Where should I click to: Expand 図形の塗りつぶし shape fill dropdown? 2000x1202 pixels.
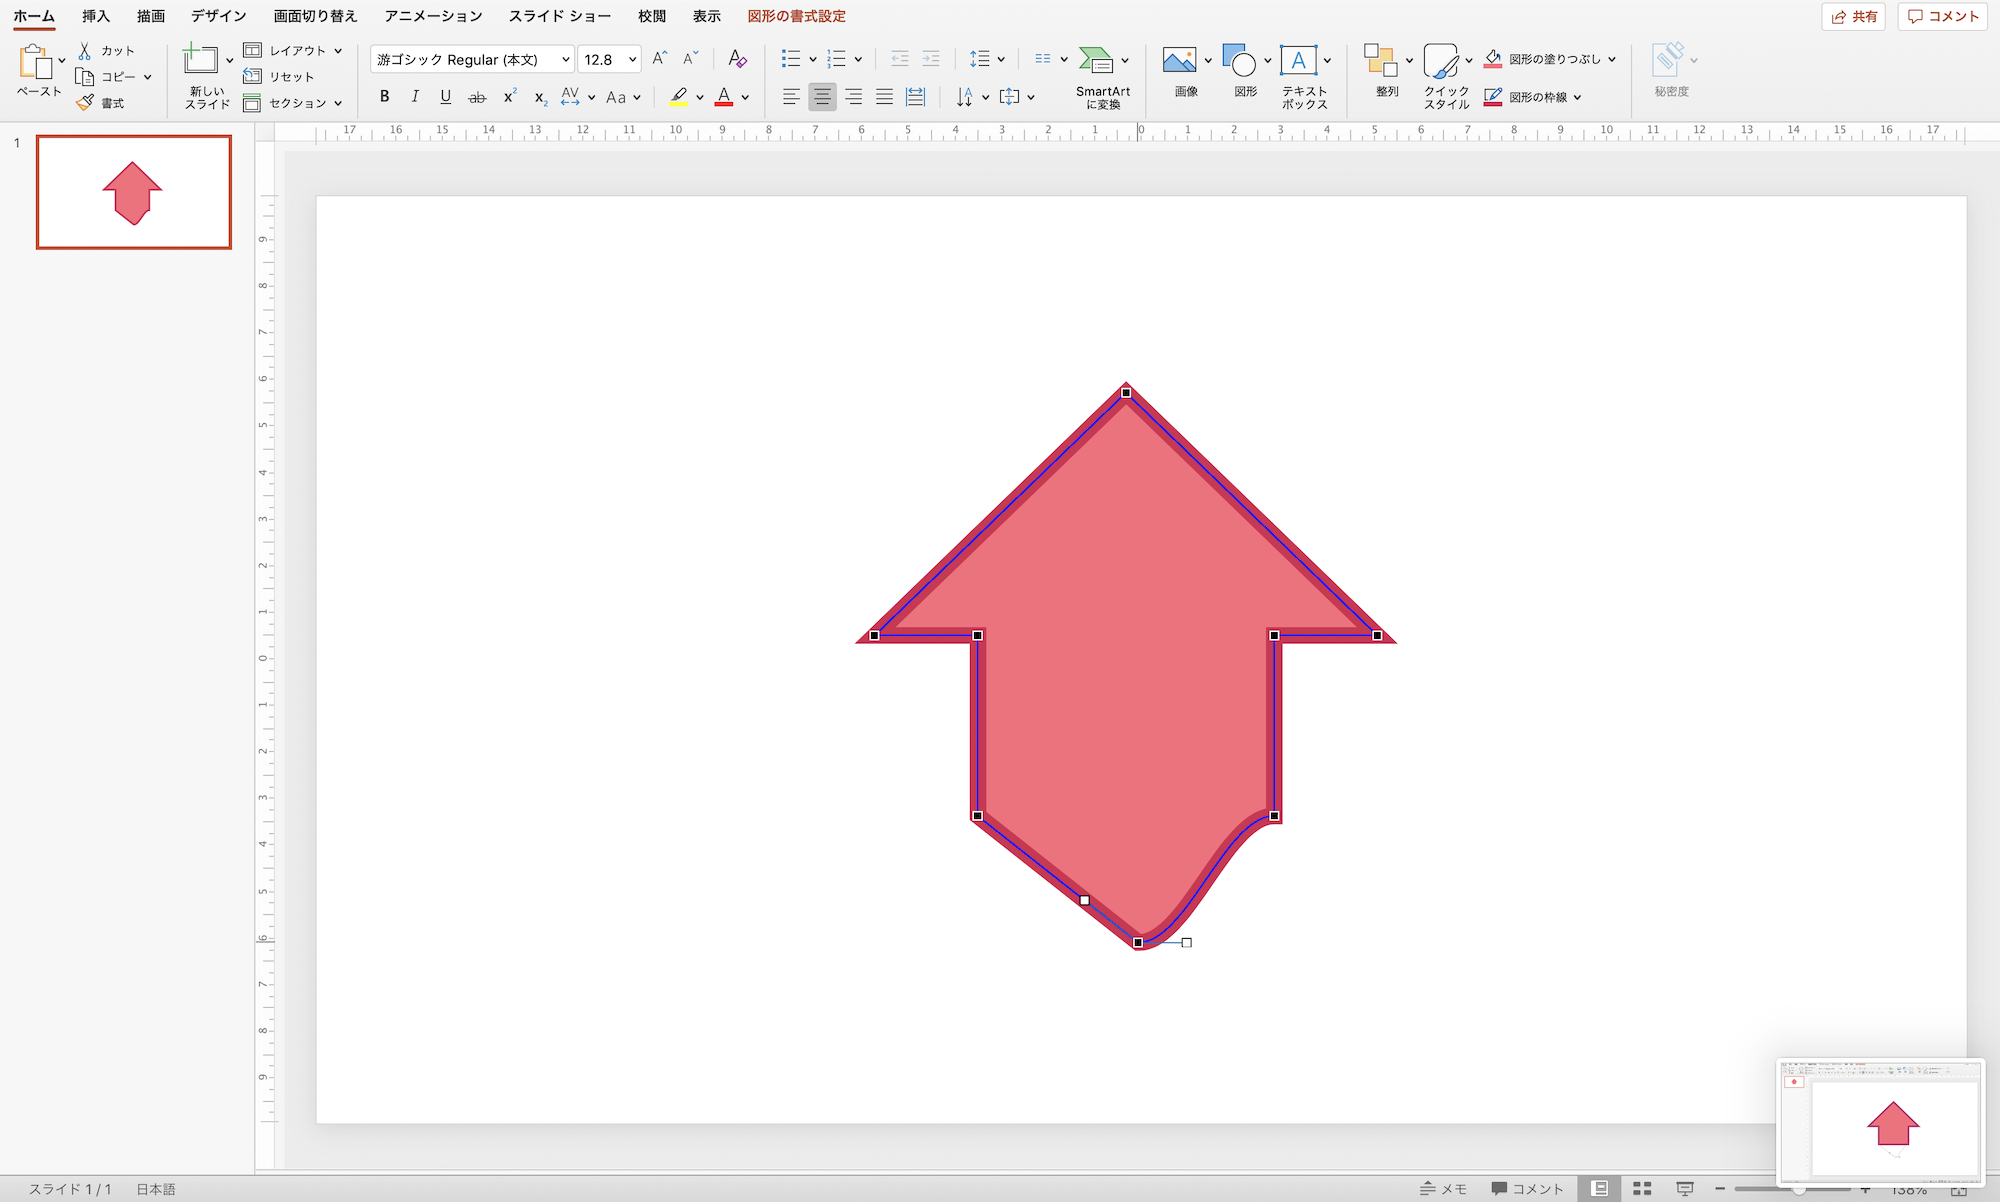coord(1612,59)
